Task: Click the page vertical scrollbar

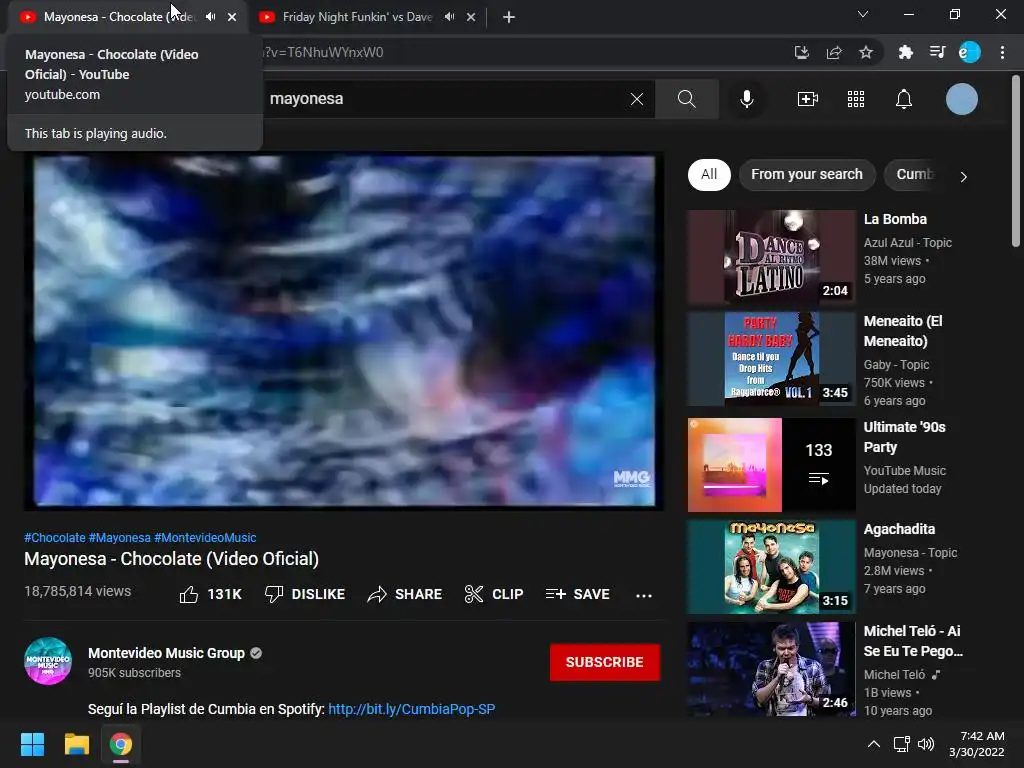Action: pyautogui.click(x=1016, y=161)
